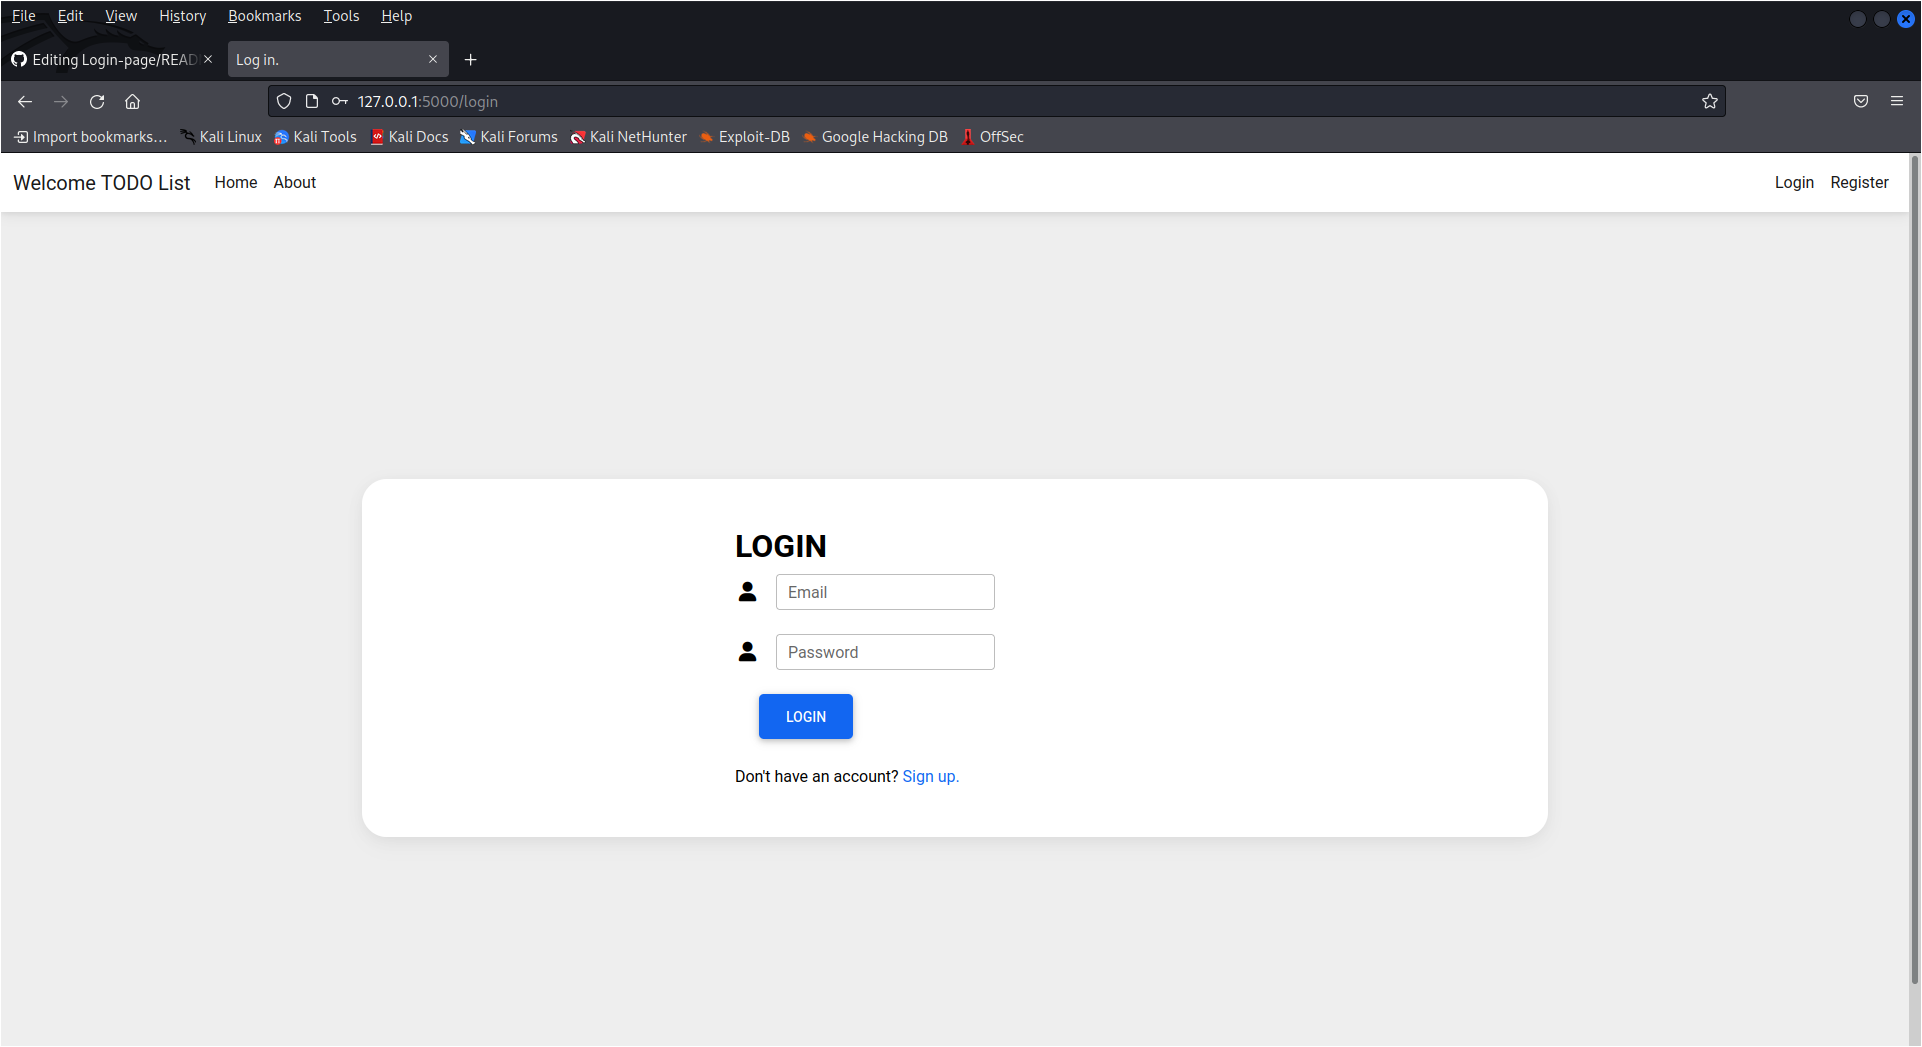Open the Firefox hamburger menu
Viewport: 1922px width, 1047px height.
[x=1897, y=101]
